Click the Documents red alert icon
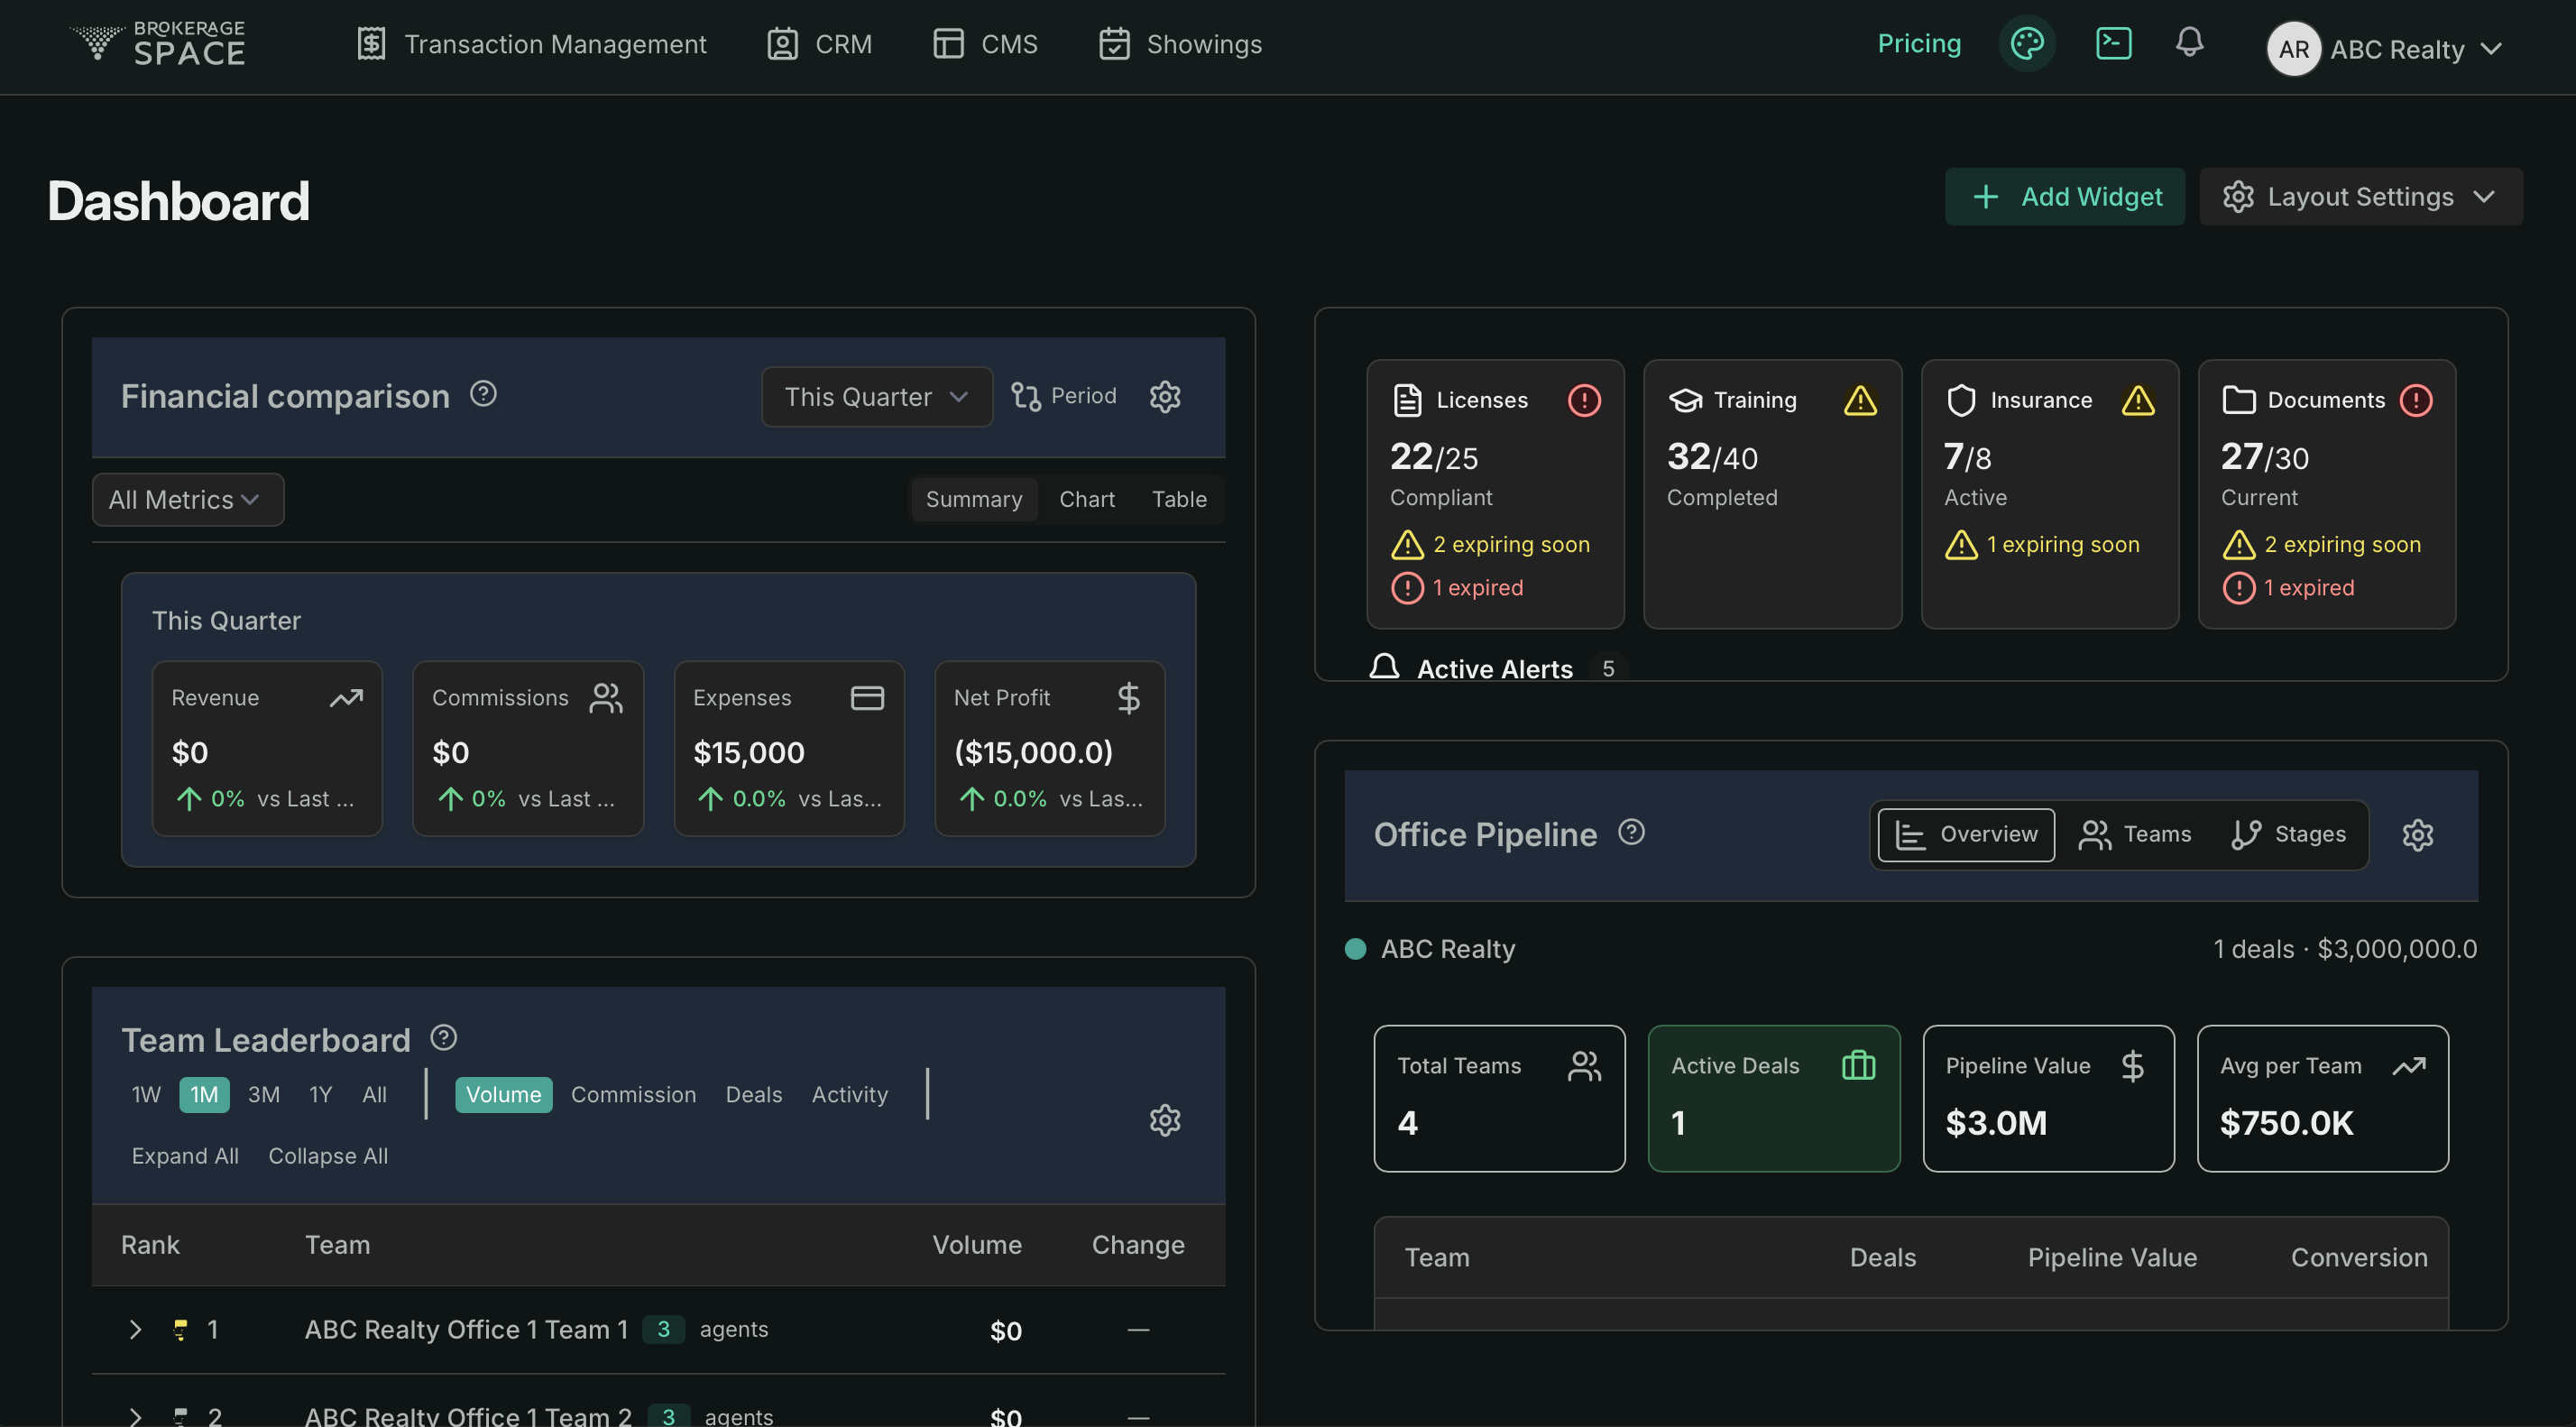Screen dimensions: 2576x1427 pos(2416,400)
